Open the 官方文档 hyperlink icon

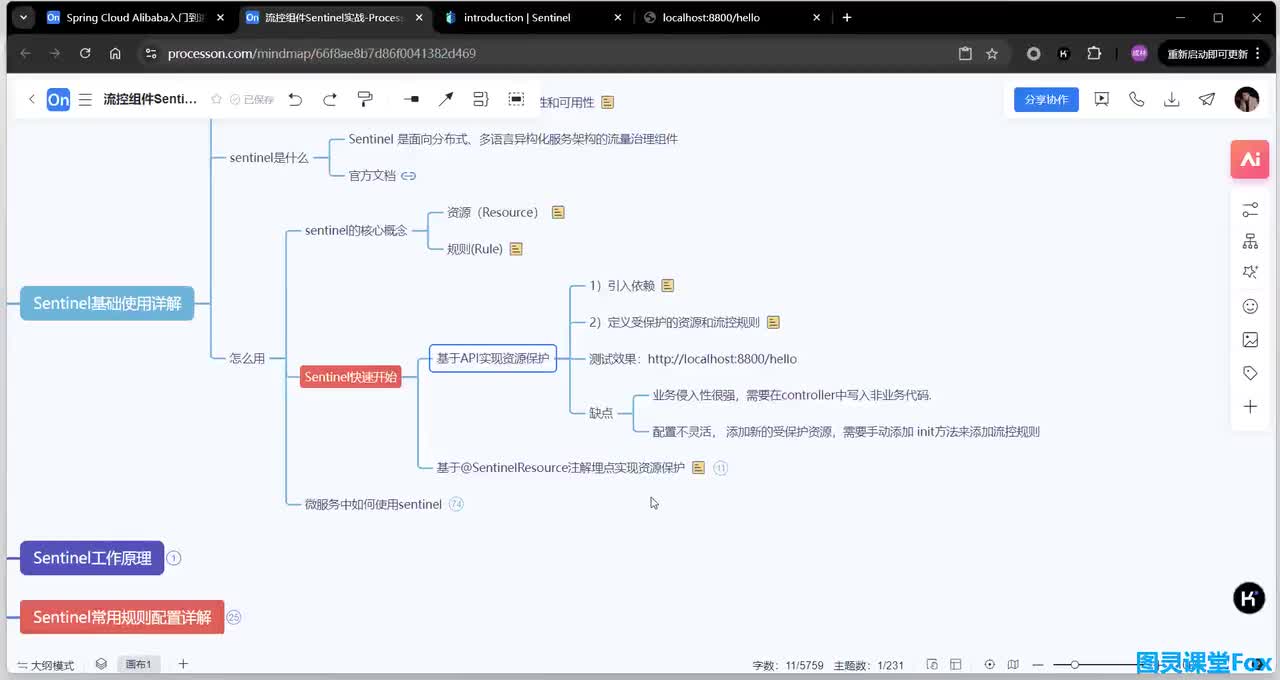(408, 176)
